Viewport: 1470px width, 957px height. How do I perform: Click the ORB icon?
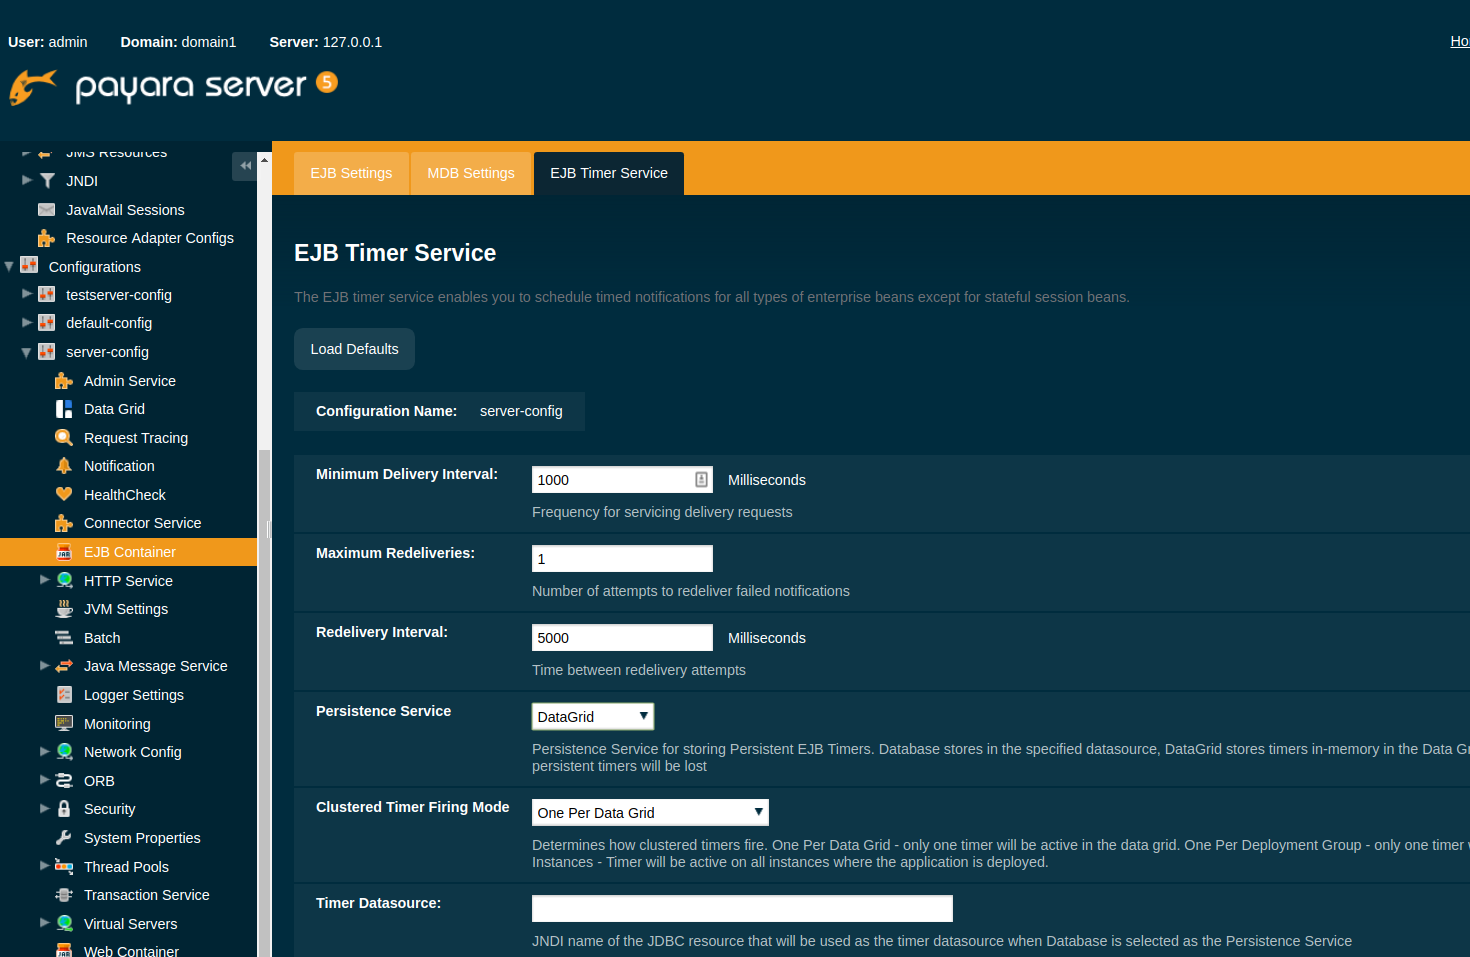point(64,780)
